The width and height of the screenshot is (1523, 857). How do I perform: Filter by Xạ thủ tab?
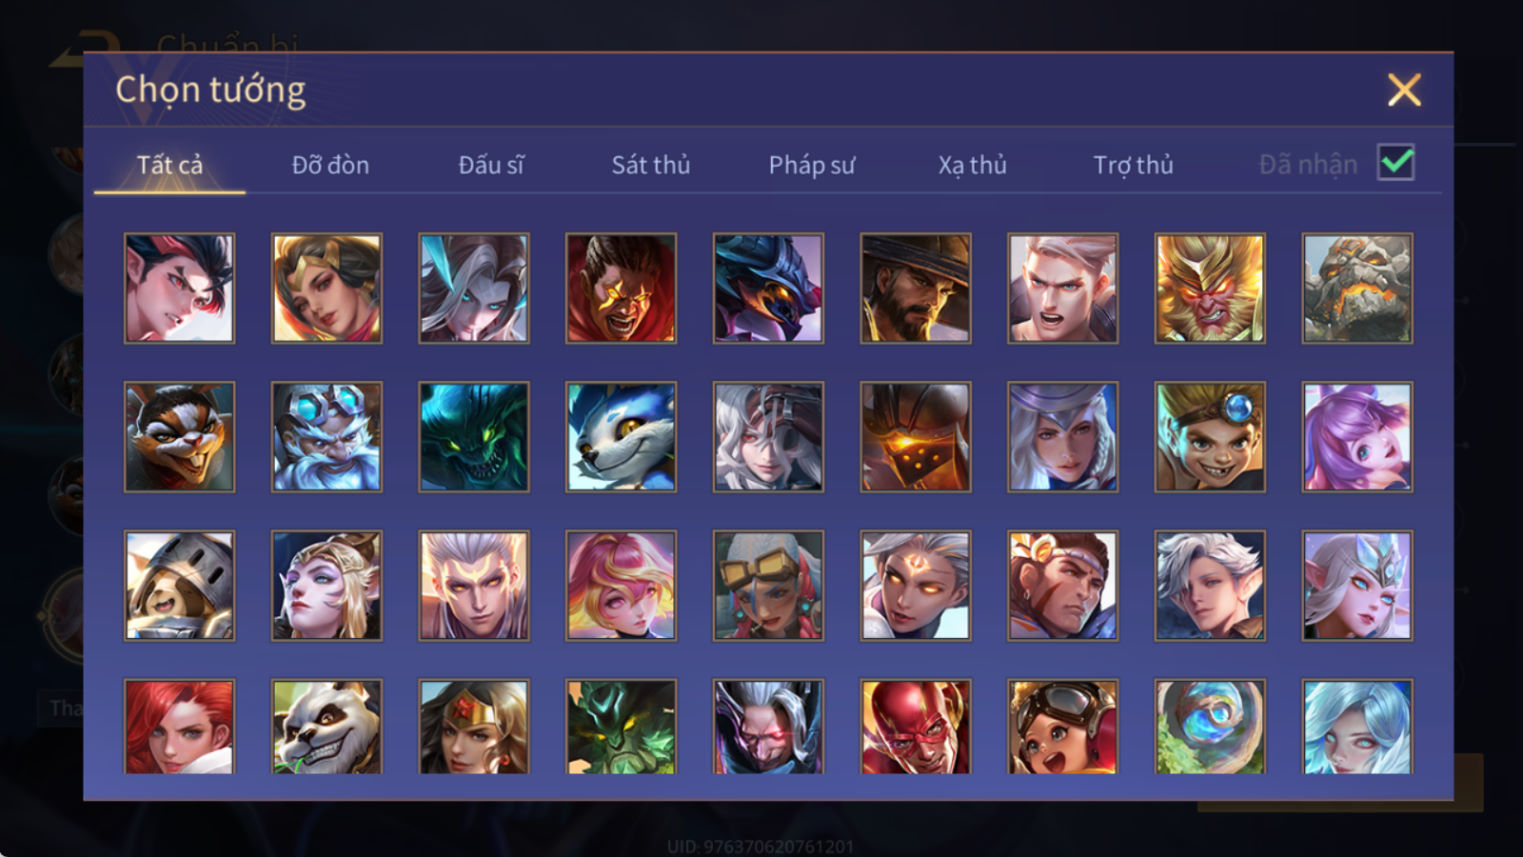[x=972, y=165]
